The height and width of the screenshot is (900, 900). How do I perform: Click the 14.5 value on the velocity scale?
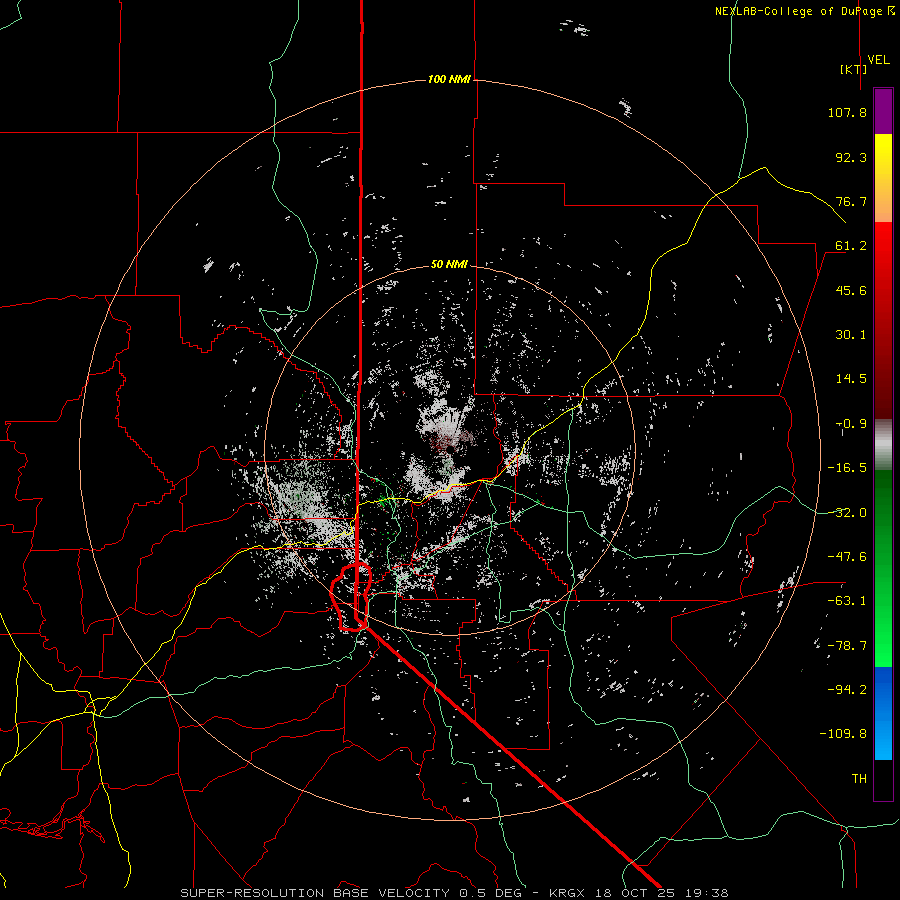(851, 379)
